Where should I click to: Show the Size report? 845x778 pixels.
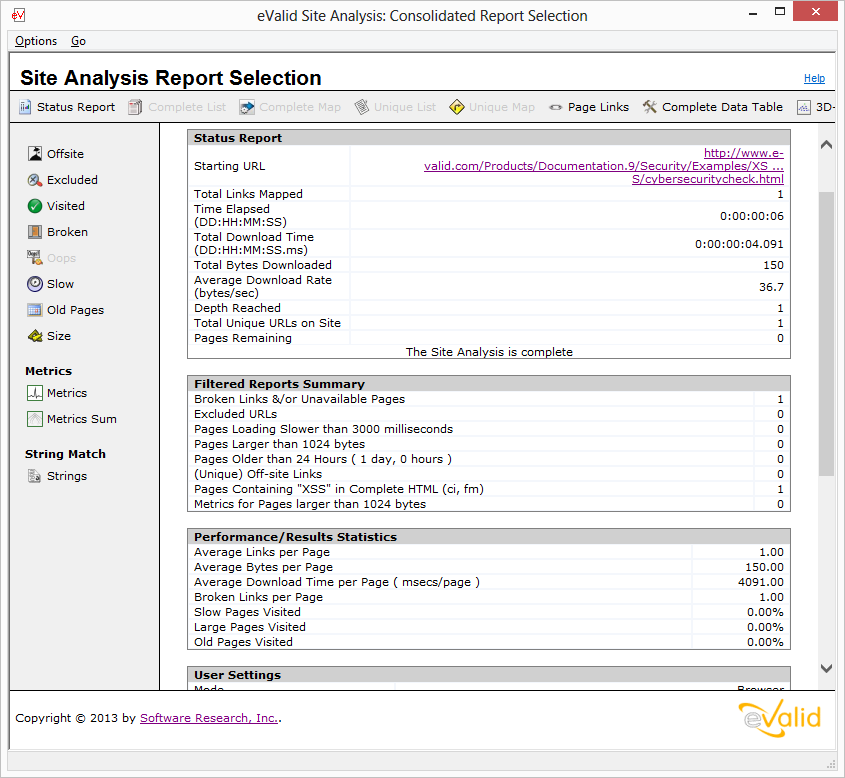[x=59, y=336]
